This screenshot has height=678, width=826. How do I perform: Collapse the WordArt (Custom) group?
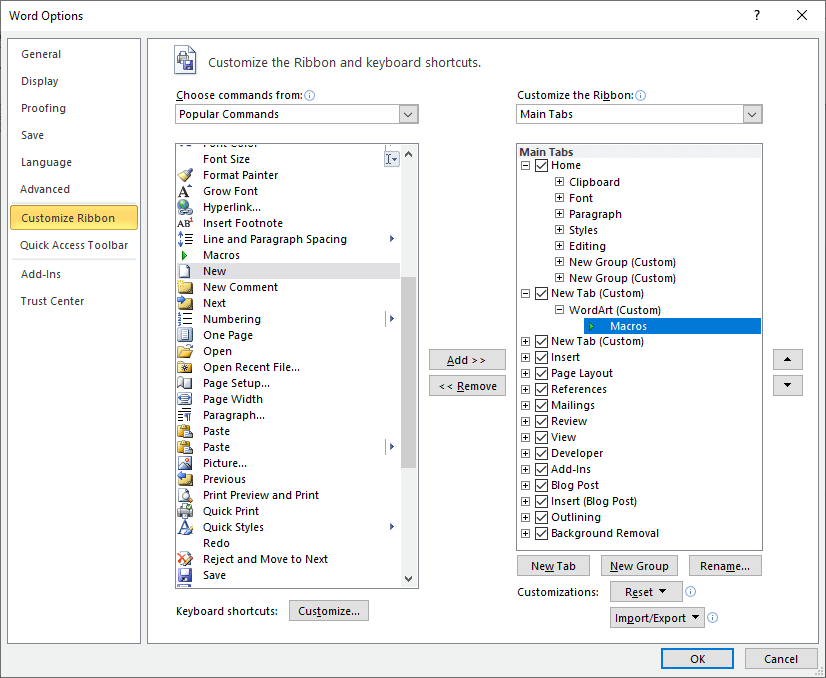coord(559,310)
